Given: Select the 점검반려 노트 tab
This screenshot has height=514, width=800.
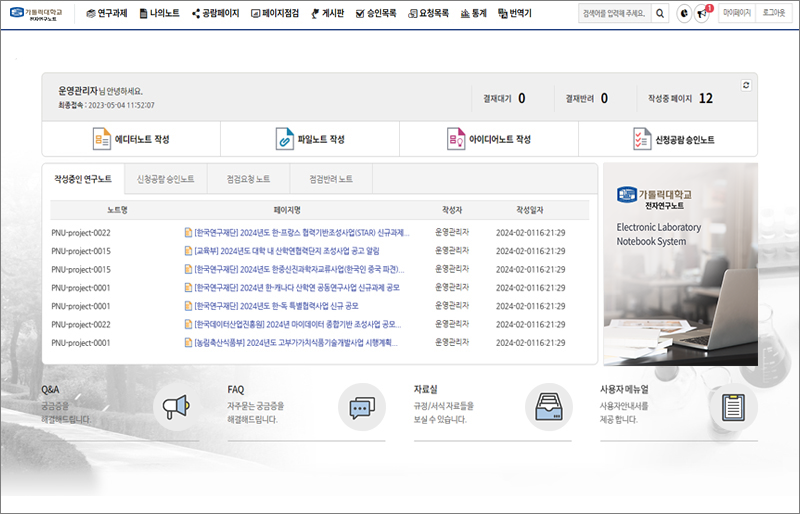Looking at the screenshot, I should point(331,179).
